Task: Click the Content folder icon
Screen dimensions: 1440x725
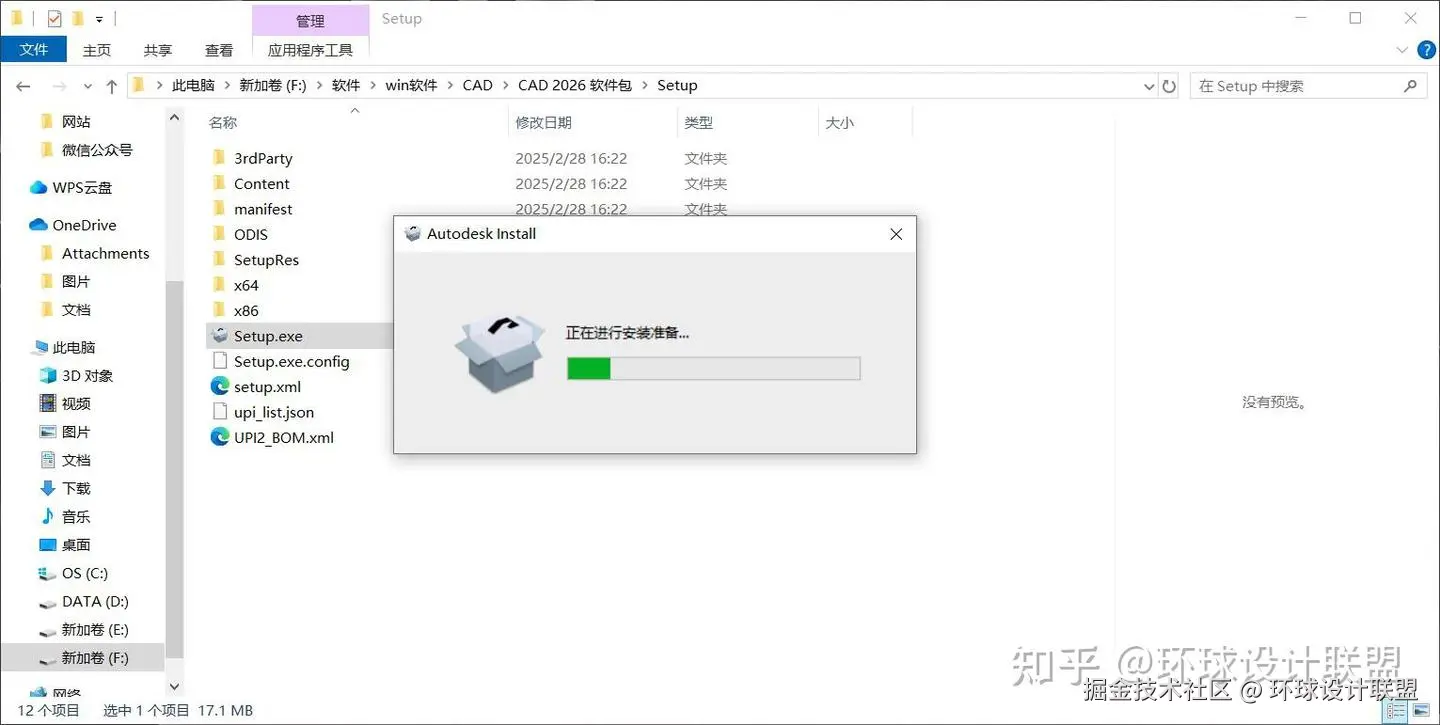Action: click(x=220, y=184)
